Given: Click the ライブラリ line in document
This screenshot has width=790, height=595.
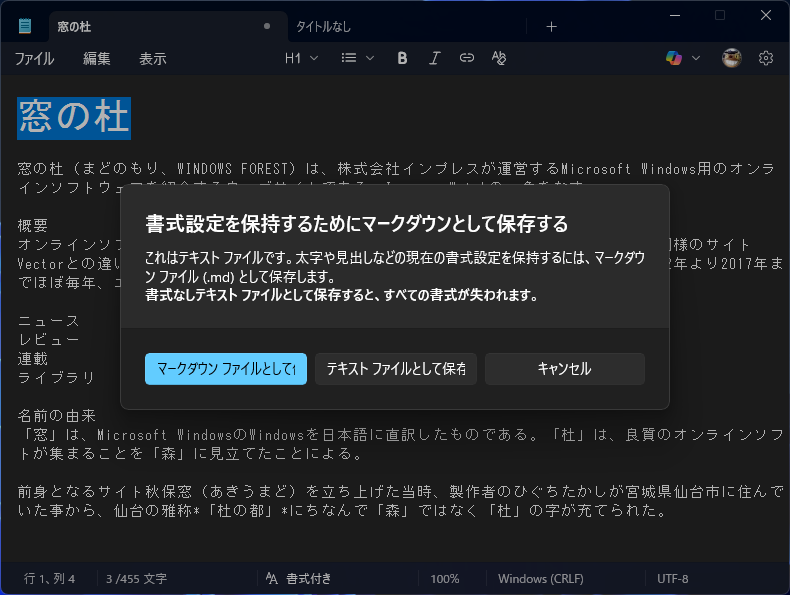Looking at the screenshot, I should 56,377.
